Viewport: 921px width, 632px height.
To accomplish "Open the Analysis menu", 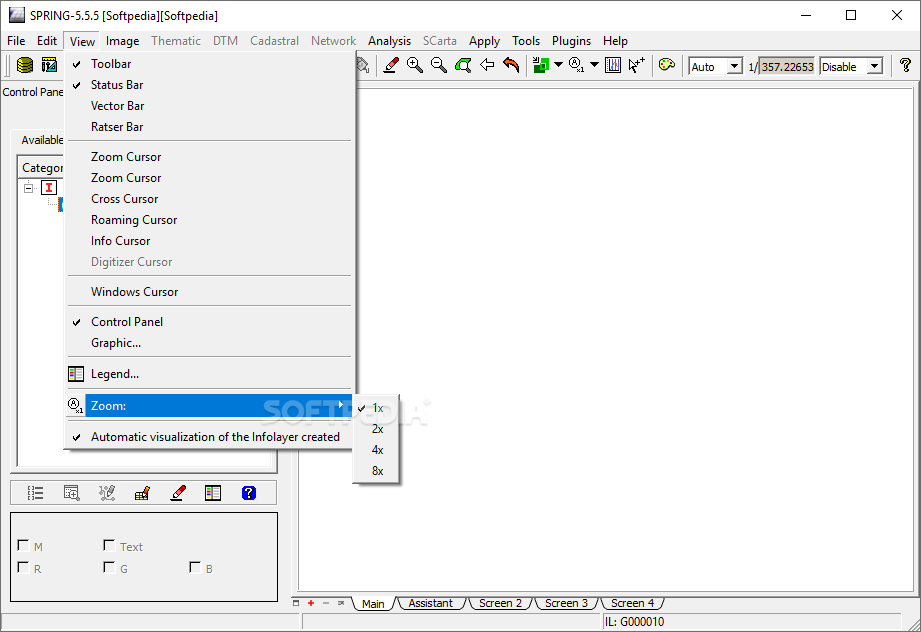I will 389,41.
